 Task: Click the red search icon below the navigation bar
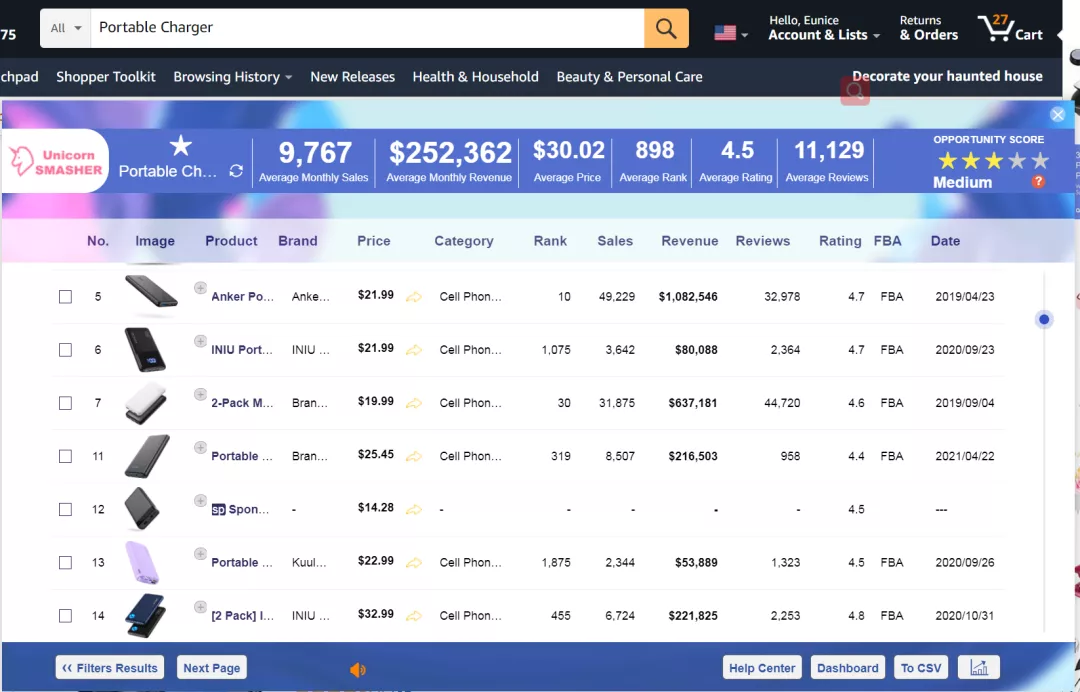coord(855,90)
